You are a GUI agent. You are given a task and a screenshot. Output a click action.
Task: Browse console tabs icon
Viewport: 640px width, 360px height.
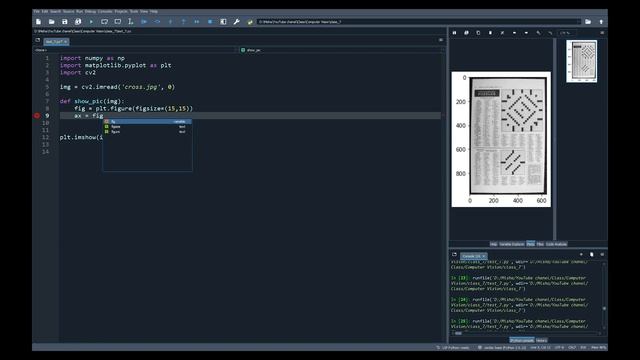point(454,254)
